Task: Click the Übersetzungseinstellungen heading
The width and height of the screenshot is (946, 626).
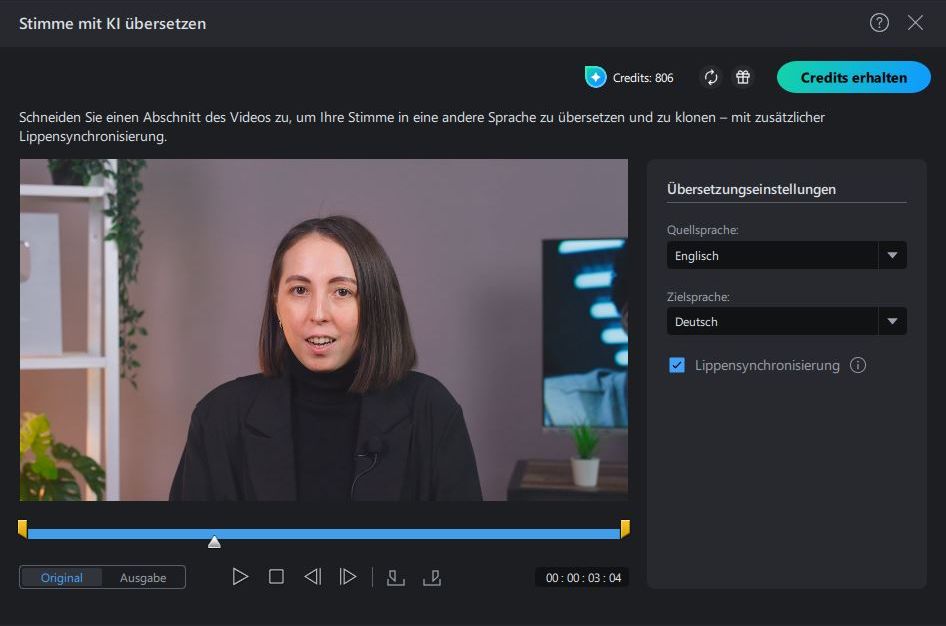Action: tap(751, 189)
